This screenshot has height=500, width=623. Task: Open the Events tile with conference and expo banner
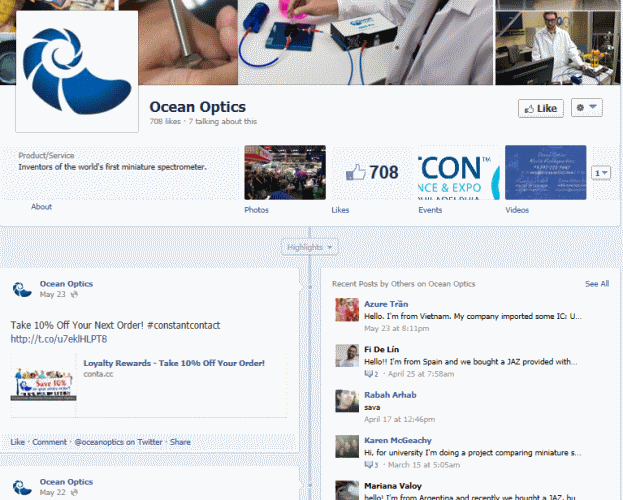(x=459, y=172)
